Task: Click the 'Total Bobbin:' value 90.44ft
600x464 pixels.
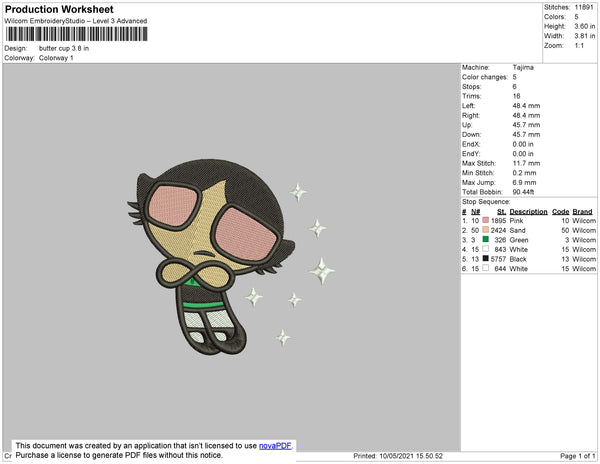Action: click(523, 192)
